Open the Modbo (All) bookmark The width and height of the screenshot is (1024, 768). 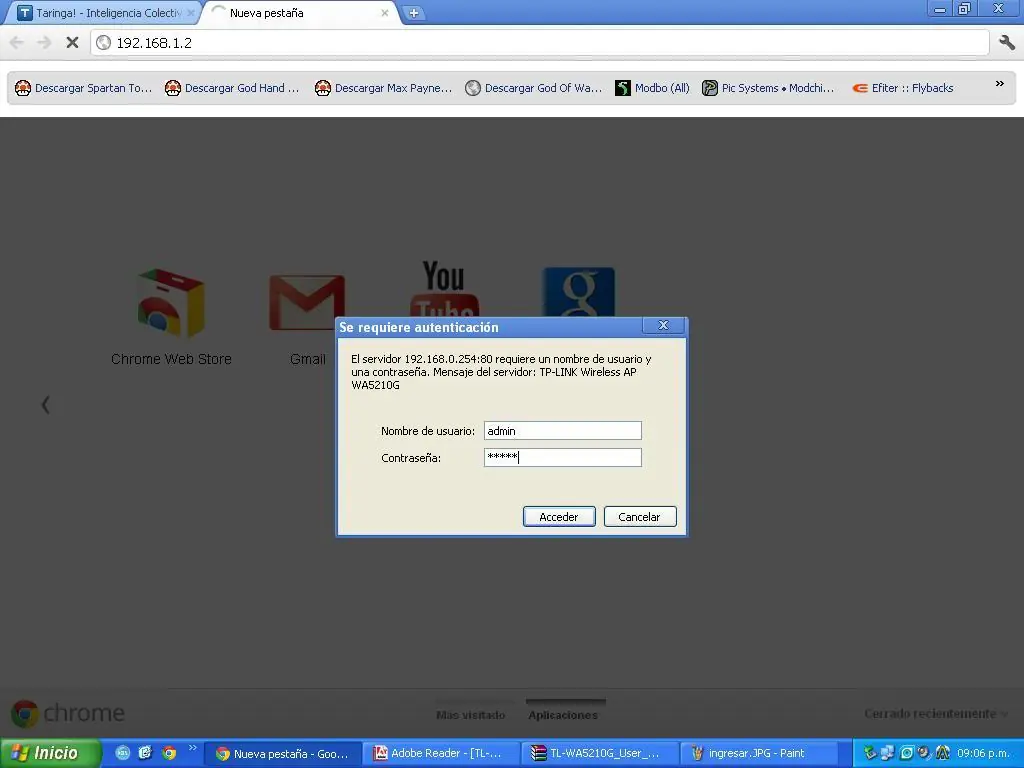(x=652, y=88)
